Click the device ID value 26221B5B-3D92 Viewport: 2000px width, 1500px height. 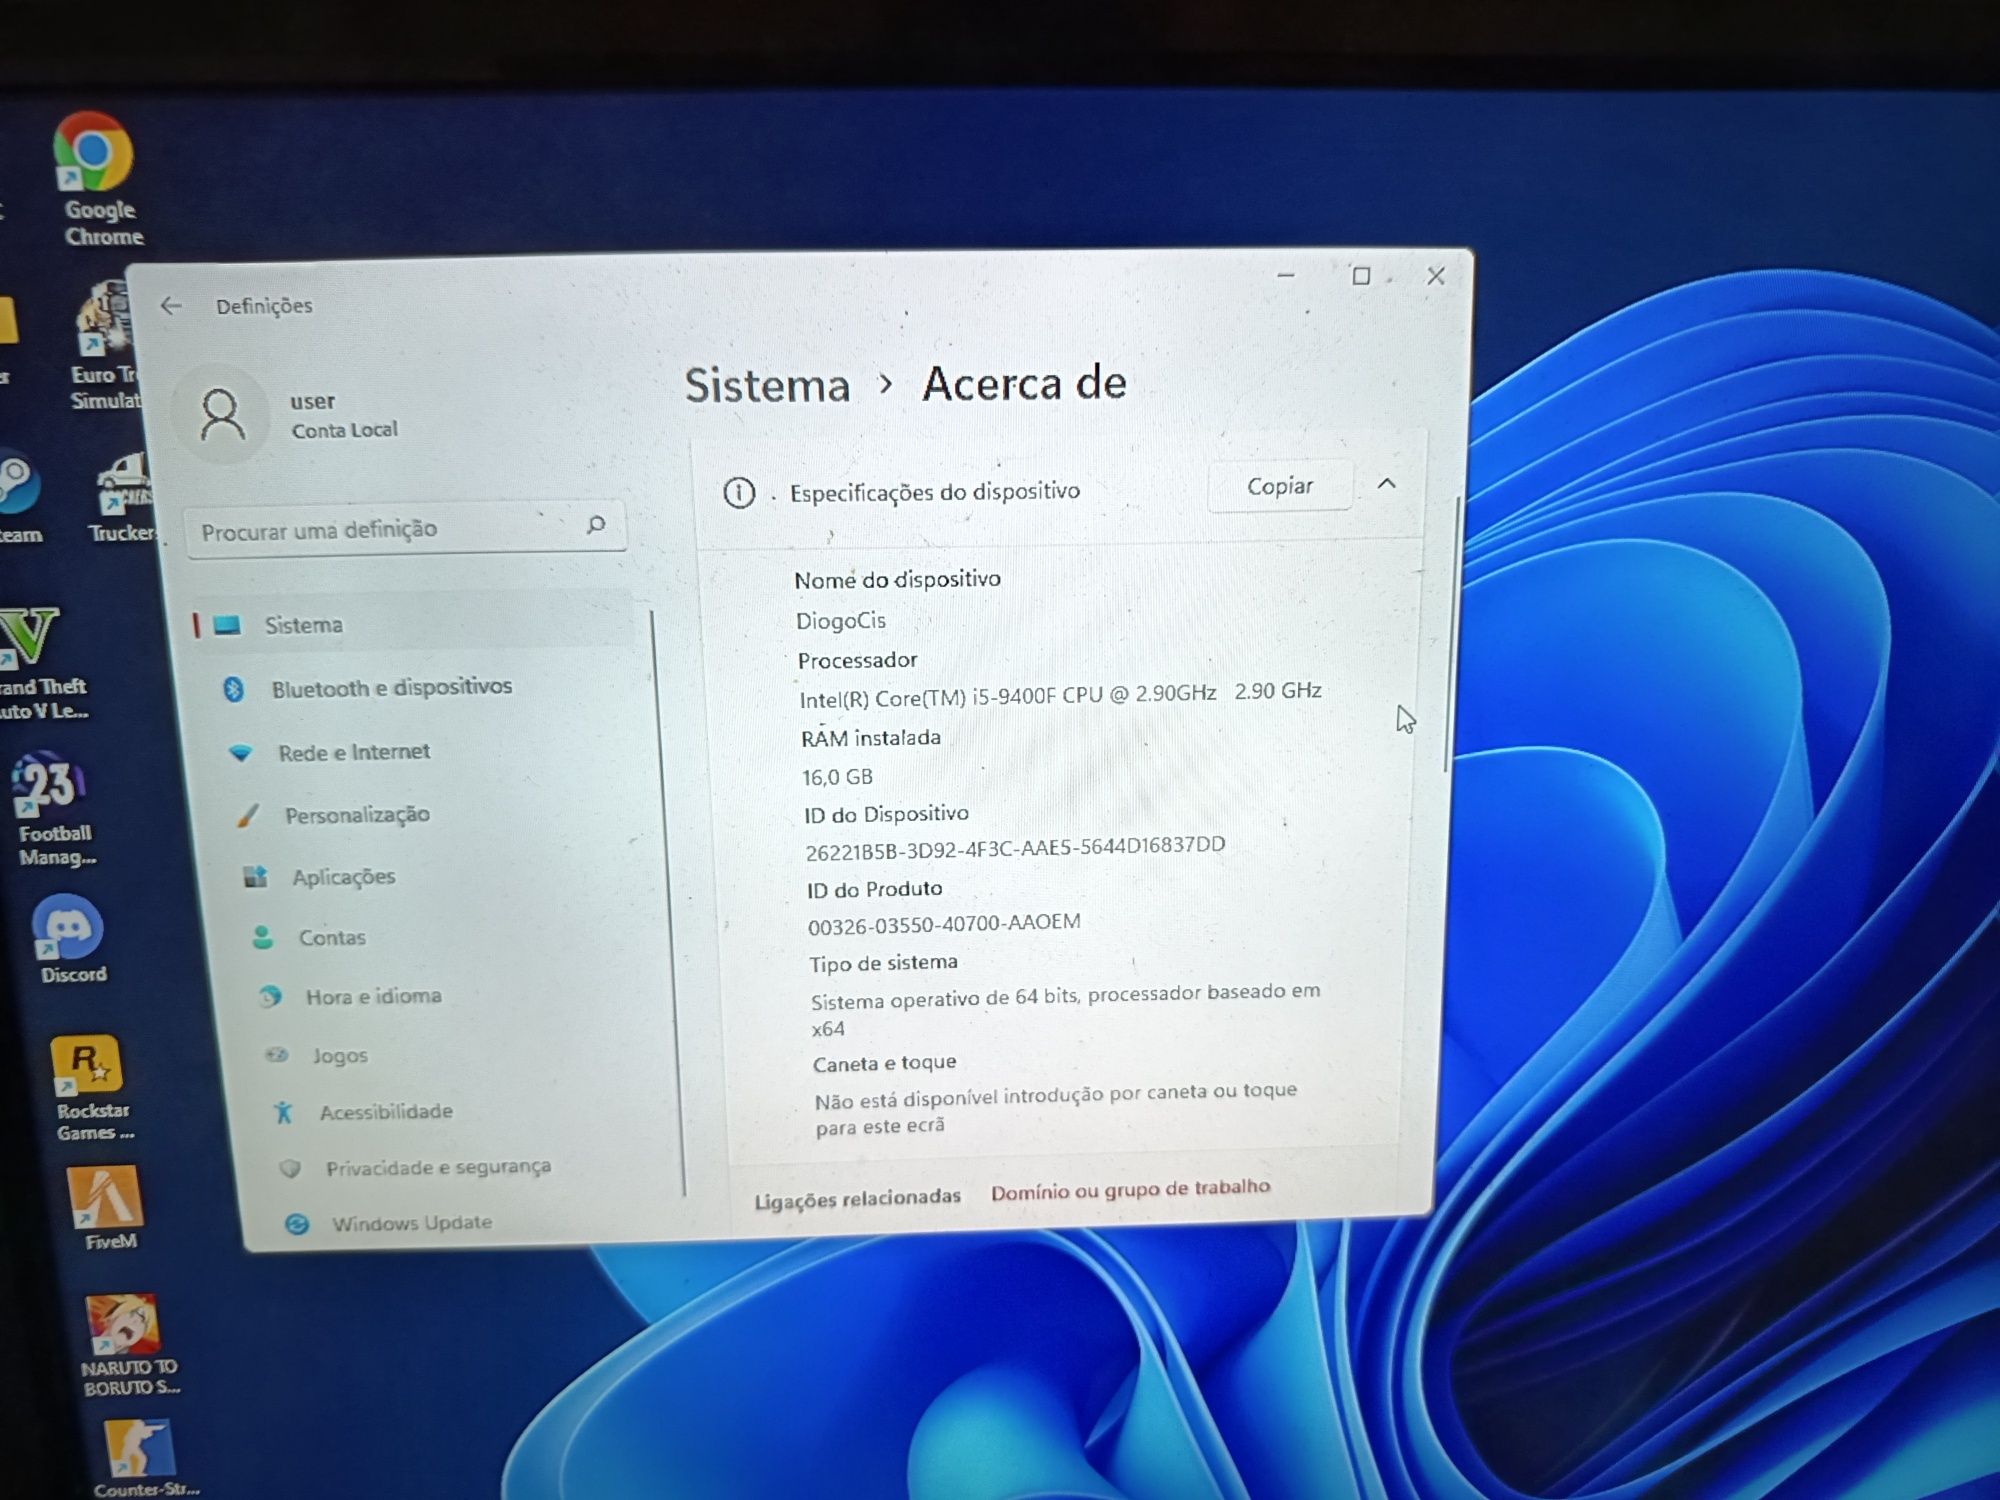click(x=1015, y=848)
